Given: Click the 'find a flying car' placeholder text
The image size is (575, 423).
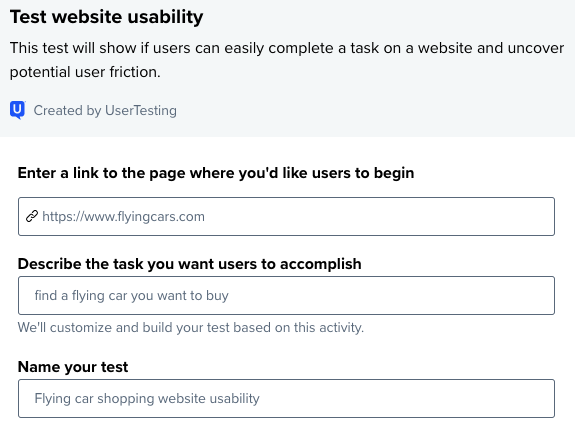Looking at the screenshot, I should tap(132, 295).
